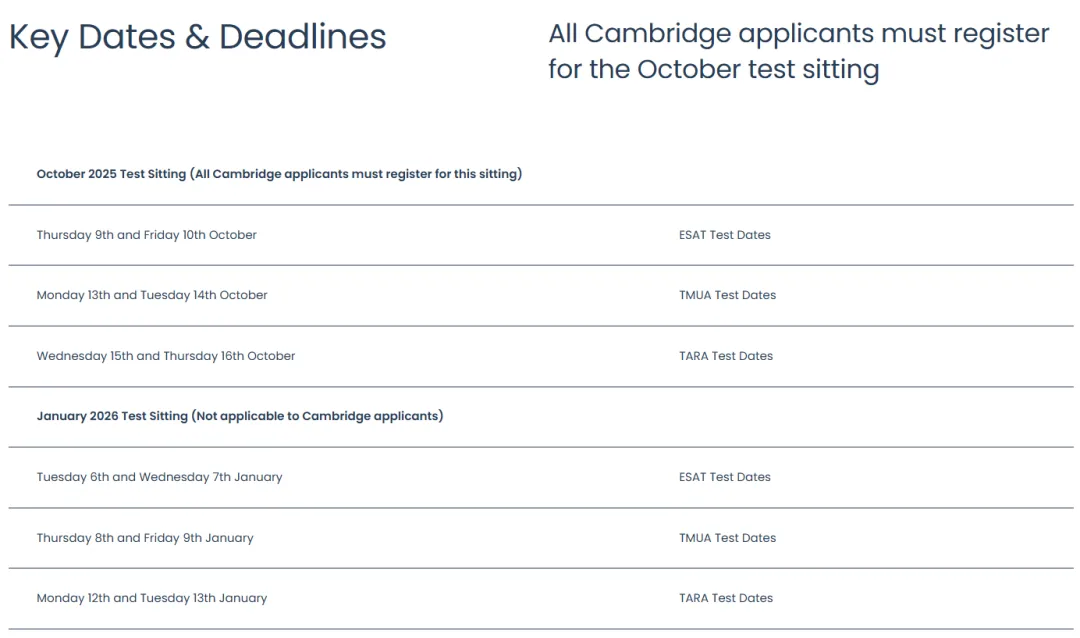The width and height of the screenshot is (1080, 638).
Task: Select Wednesday 15th and Thursday 16th October
Action: click(166, 356)
